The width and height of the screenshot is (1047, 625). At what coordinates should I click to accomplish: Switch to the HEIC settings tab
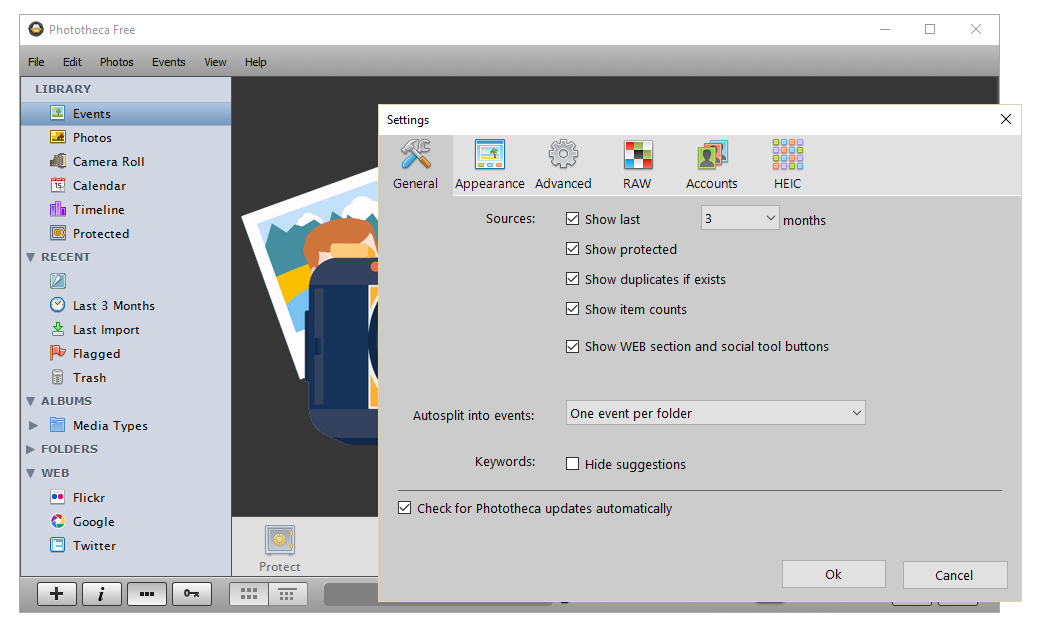787,165
